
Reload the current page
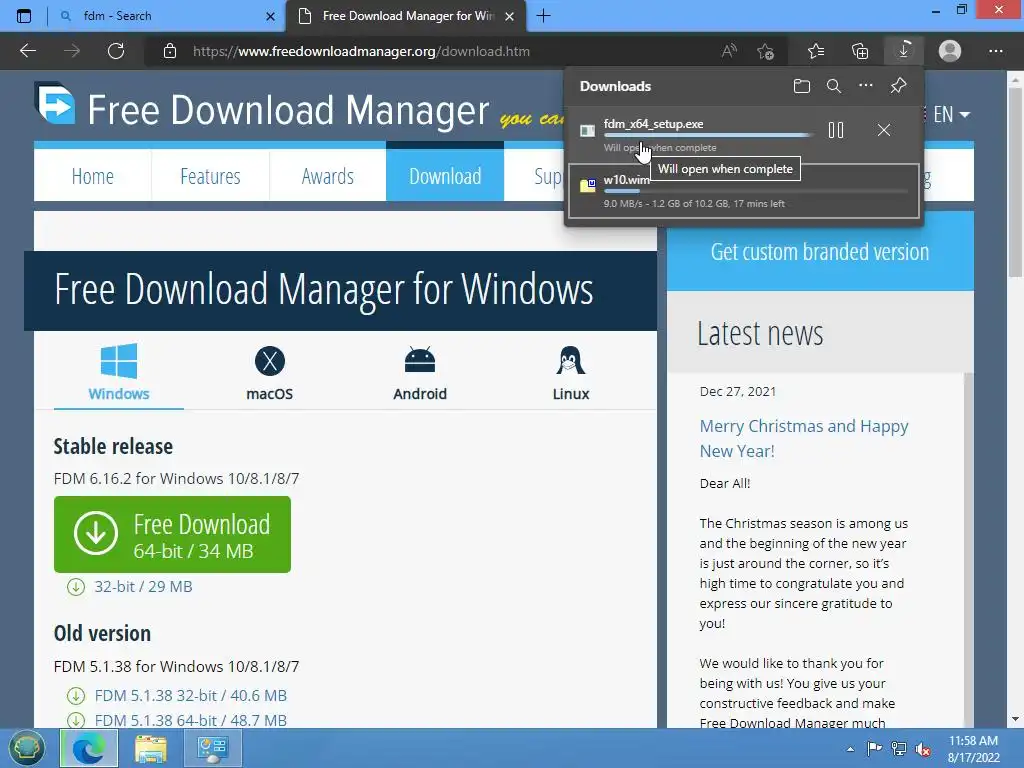(x=116, y=51)
